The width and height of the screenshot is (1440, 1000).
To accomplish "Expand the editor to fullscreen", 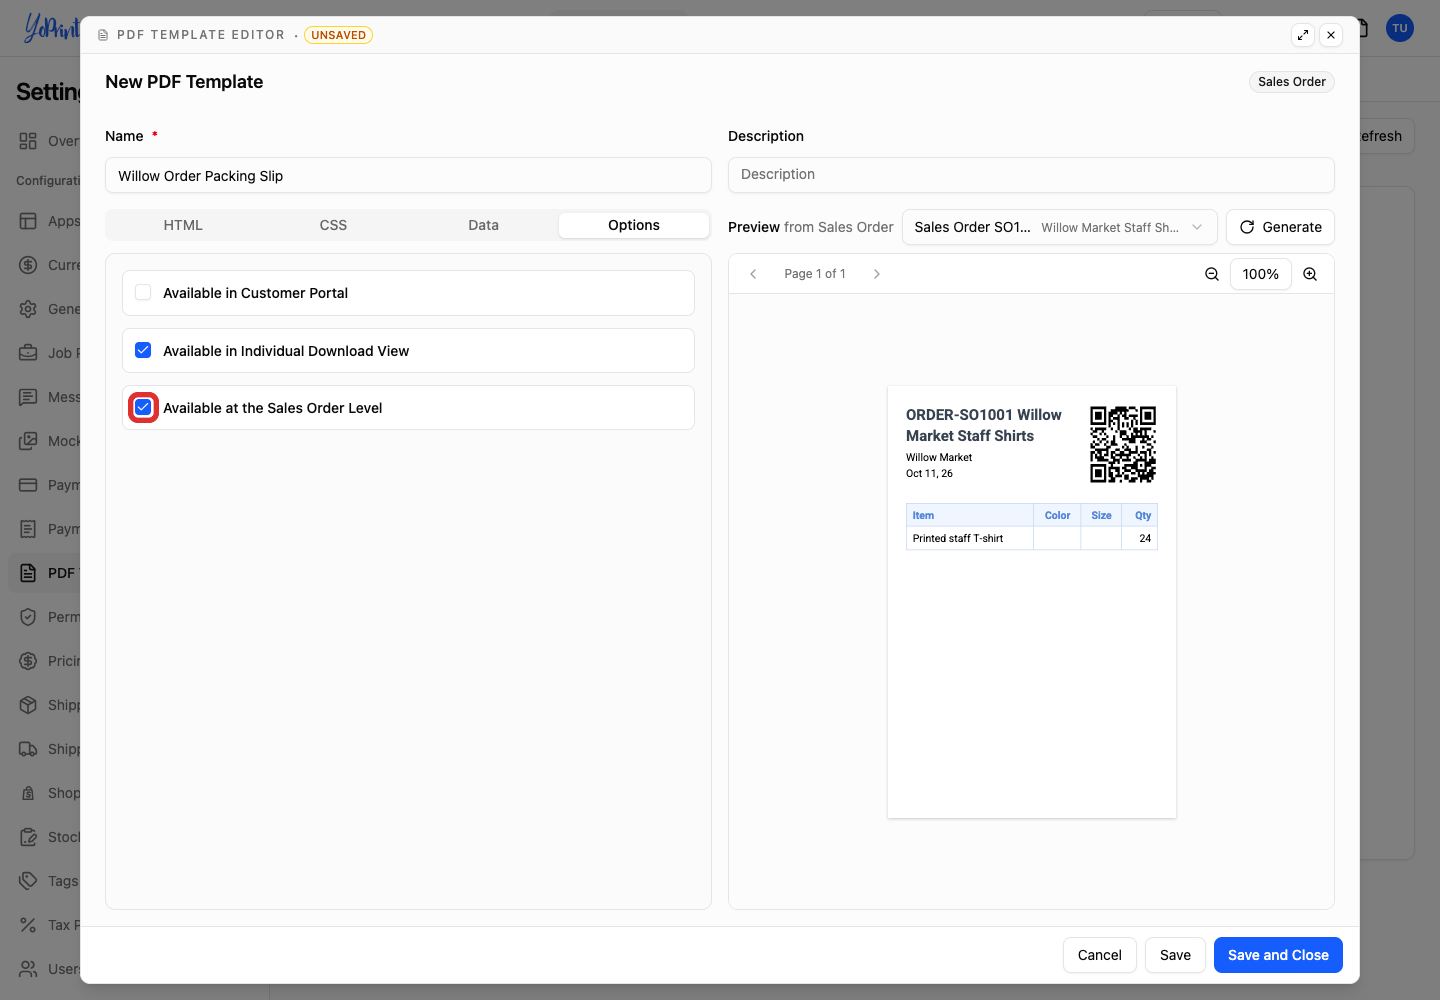I will [1303, 35].
